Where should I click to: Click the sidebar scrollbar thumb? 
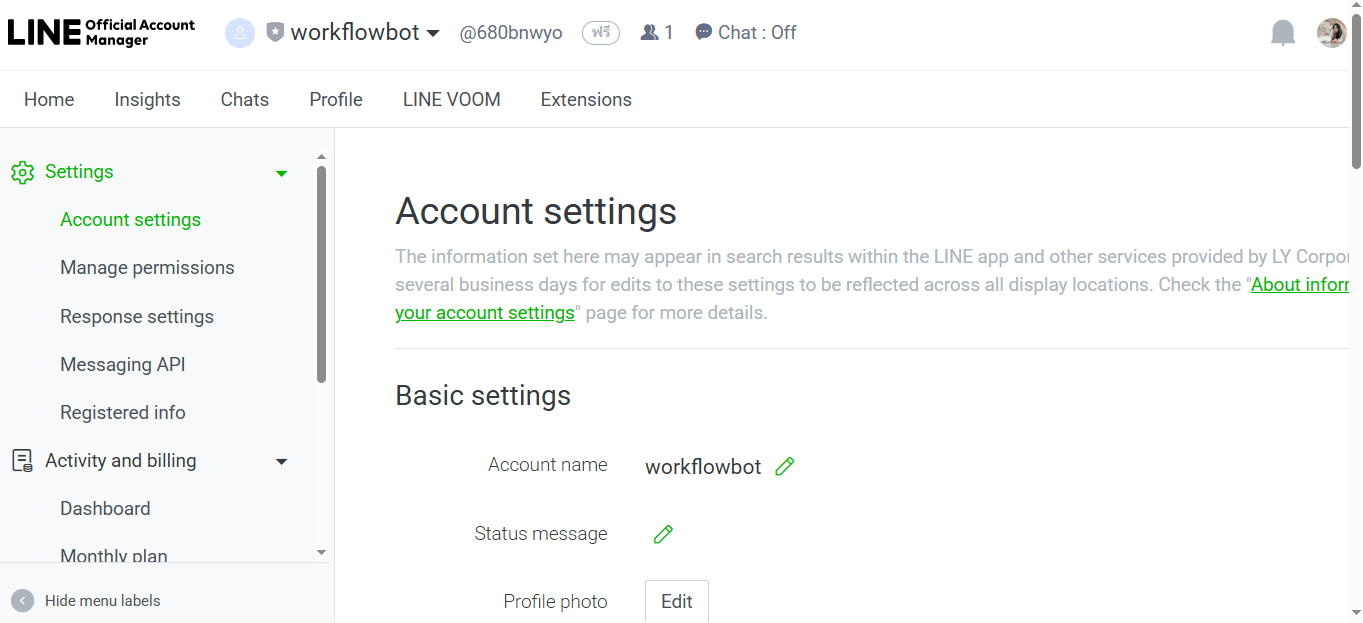321,274
